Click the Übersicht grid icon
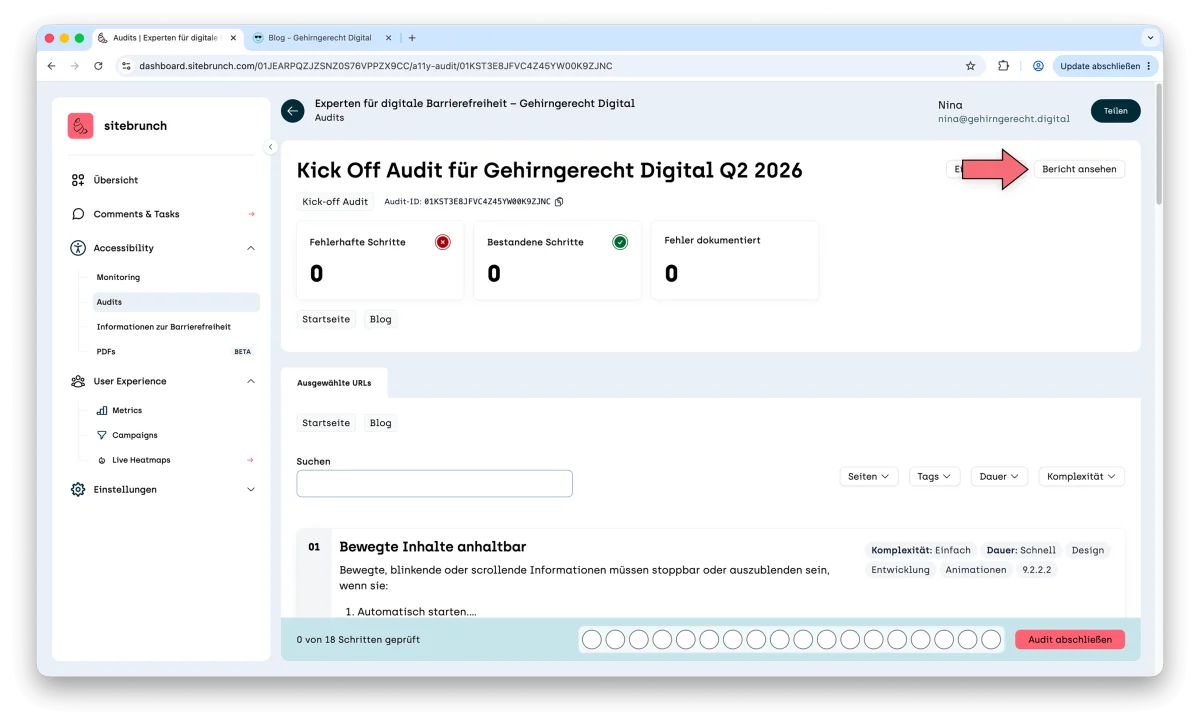 coord(78,180)
